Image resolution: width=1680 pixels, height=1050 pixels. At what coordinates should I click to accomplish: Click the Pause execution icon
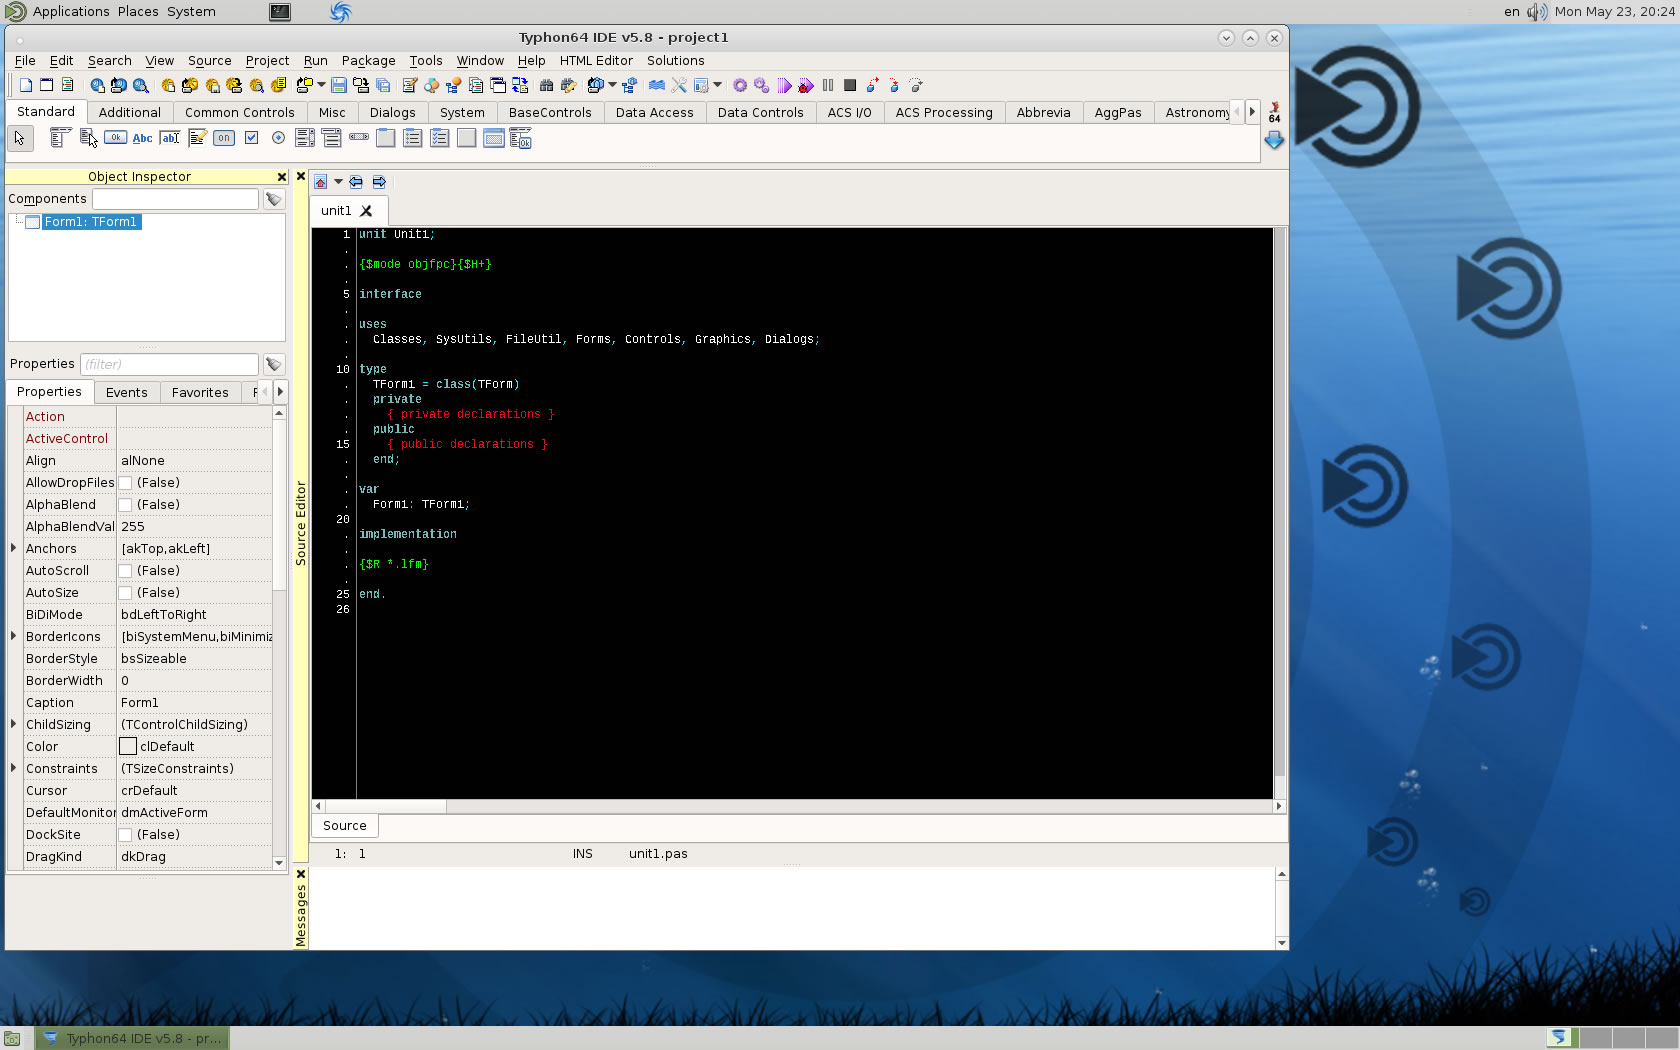[828, 85]
